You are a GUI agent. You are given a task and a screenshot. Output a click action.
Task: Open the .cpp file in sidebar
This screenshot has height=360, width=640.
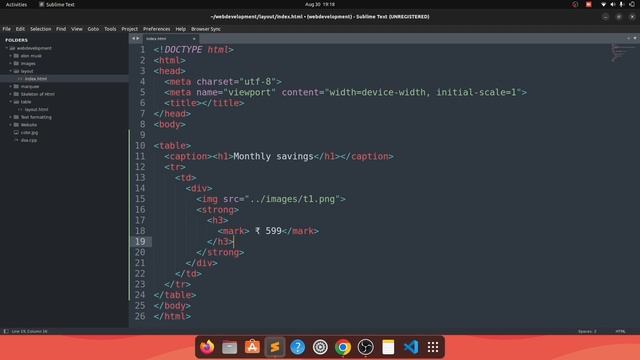point(29,140)
